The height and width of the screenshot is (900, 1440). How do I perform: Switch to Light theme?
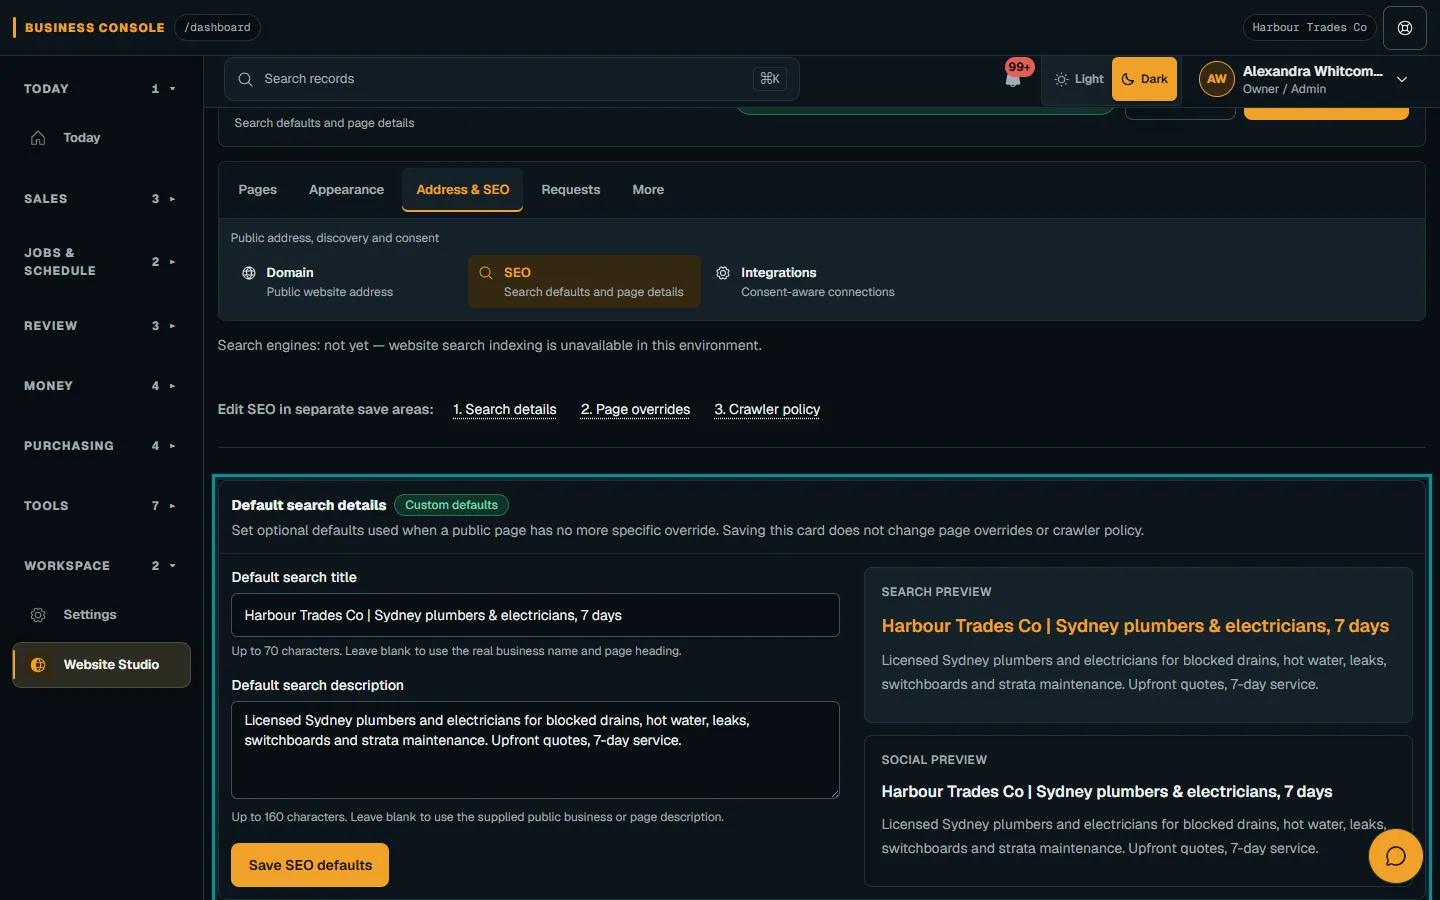tap(1078, 79)
